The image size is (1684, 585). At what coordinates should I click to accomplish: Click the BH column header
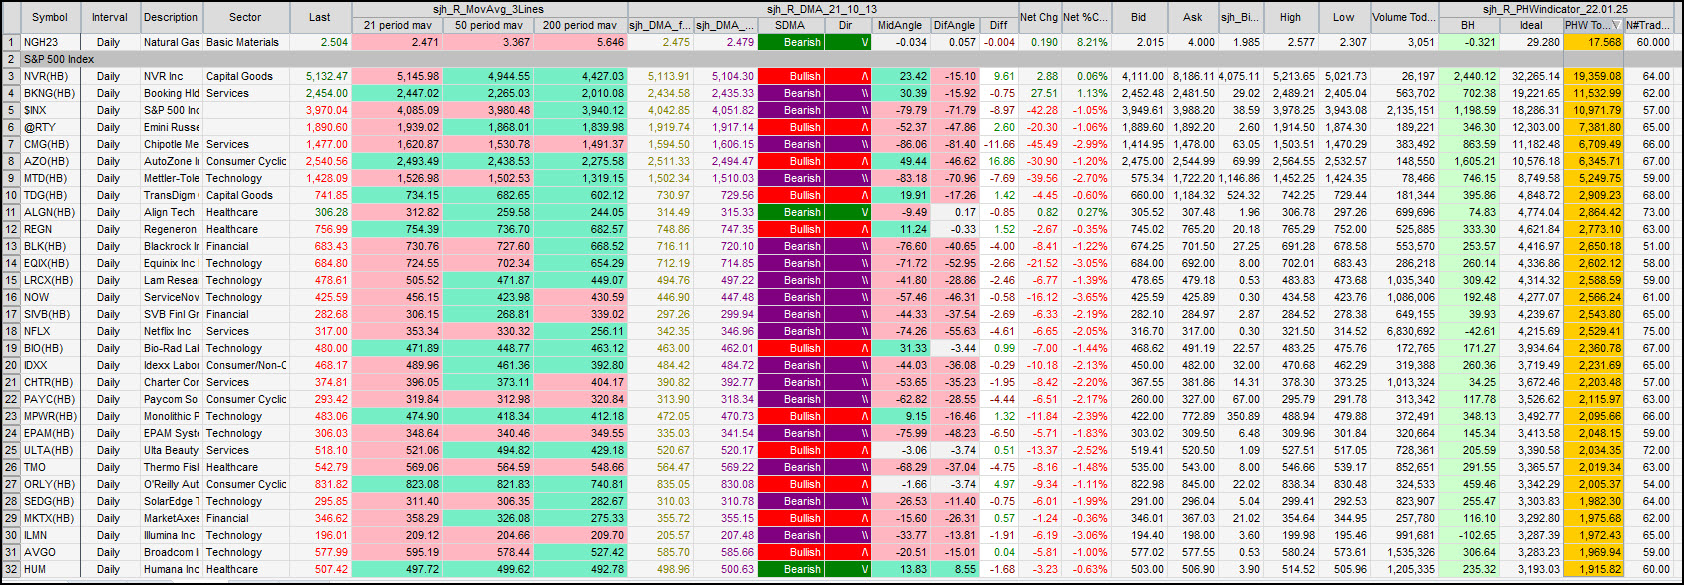pos(1468,25)
